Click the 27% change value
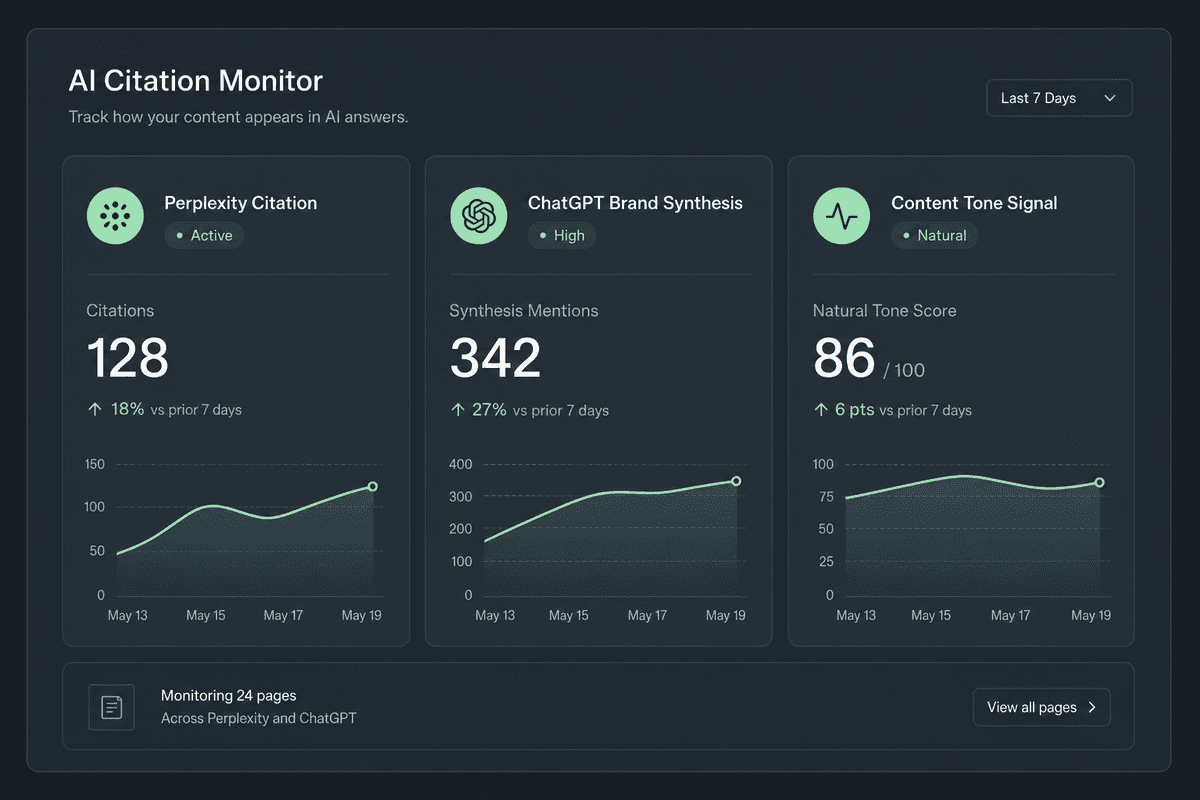The image size is (1200, 800). (490, 409)
